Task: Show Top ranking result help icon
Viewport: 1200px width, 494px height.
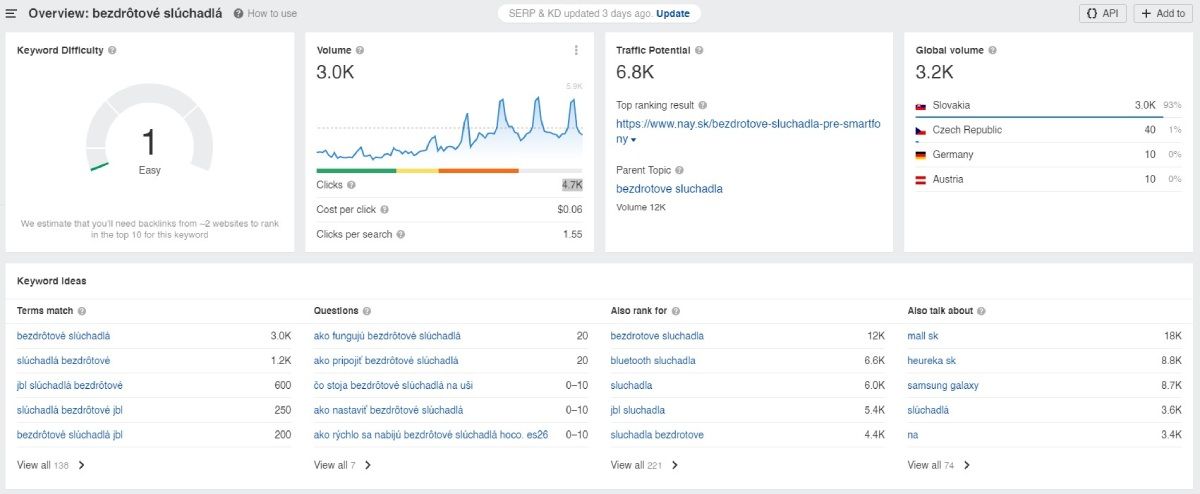Action: pyautogui.click(x=703, y=105)
